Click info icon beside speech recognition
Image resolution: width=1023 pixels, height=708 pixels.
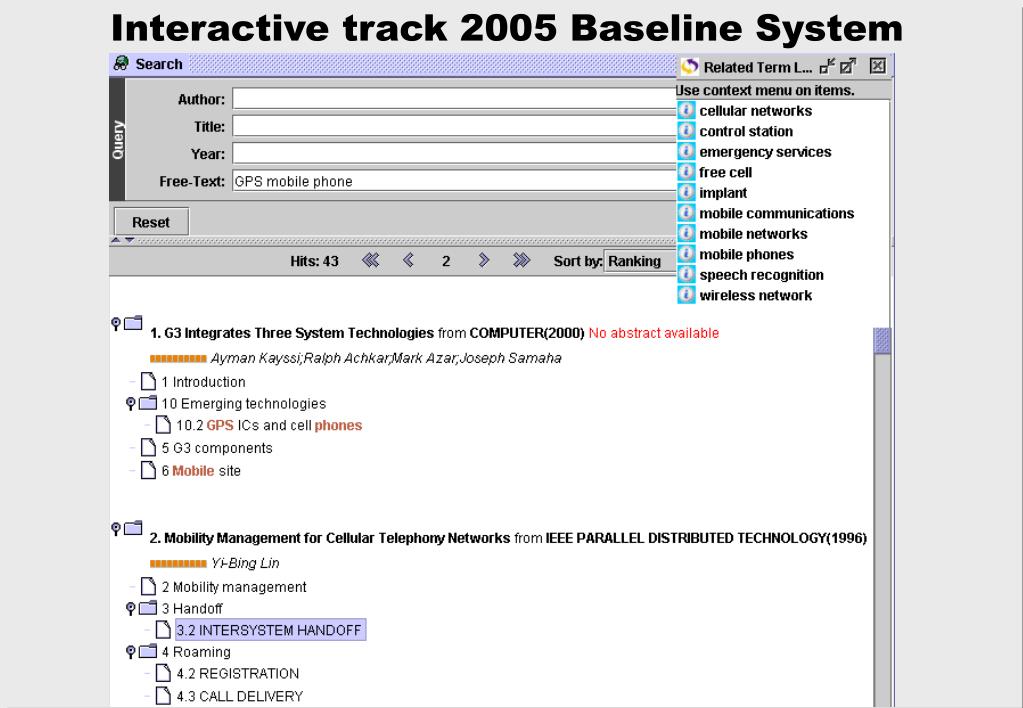tap(686, 274)
